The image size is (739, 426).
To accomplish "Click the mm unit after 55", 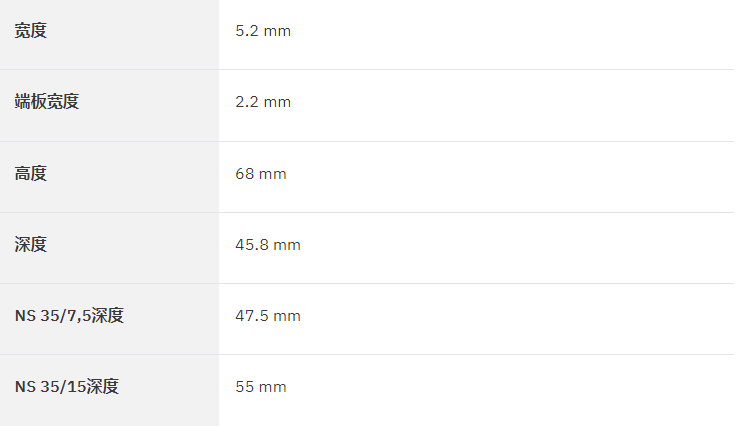I will click(x=273, y=387).
